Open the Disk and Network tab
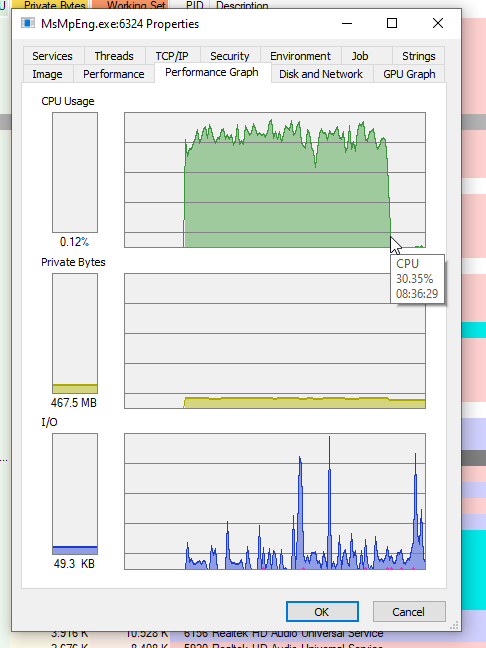The image size is (486, 648). pyautogui.click(x=321, y=74)
